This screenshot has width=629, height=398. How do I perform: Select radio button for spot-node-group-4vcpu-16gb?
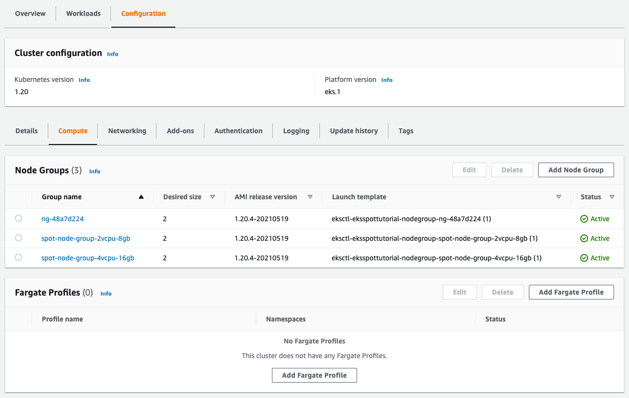pos(18,258)
